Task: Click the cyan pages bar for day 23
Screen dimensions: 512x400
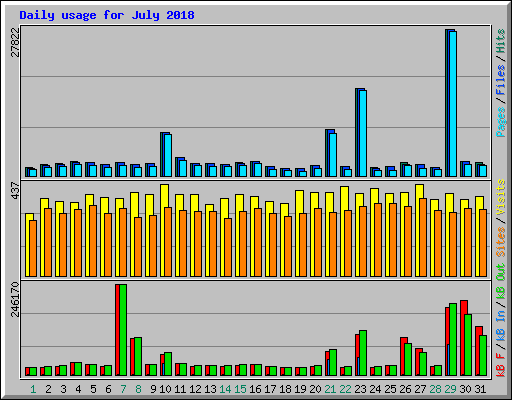Action: (363, 133)
